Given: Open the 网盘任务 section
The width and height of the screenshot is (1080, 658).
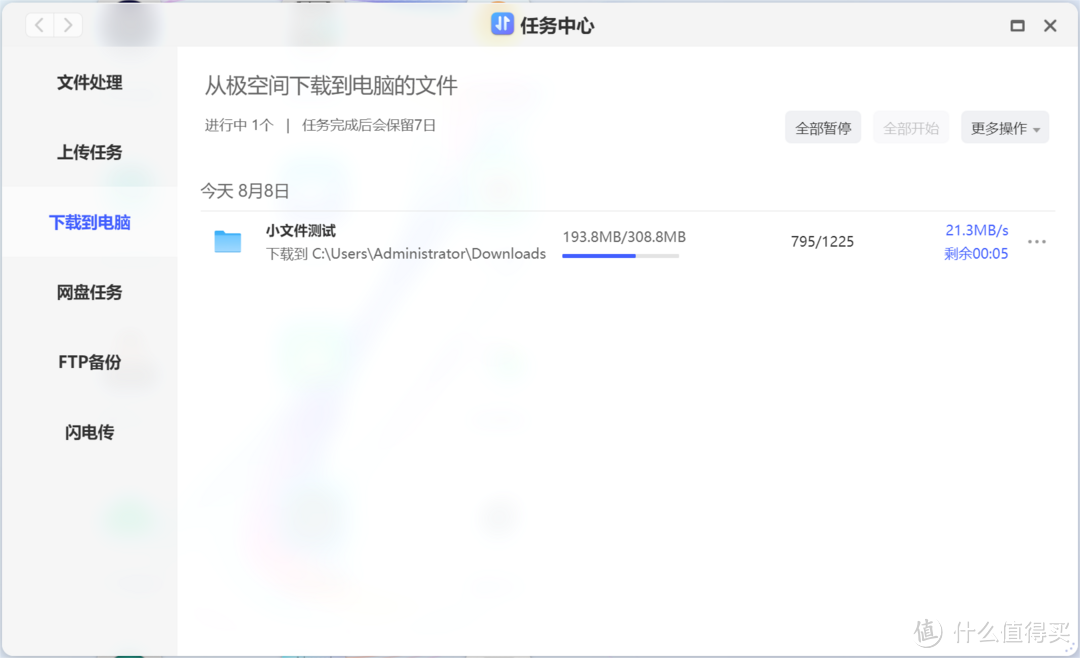Looking at the screenshot, I should 88,292.
